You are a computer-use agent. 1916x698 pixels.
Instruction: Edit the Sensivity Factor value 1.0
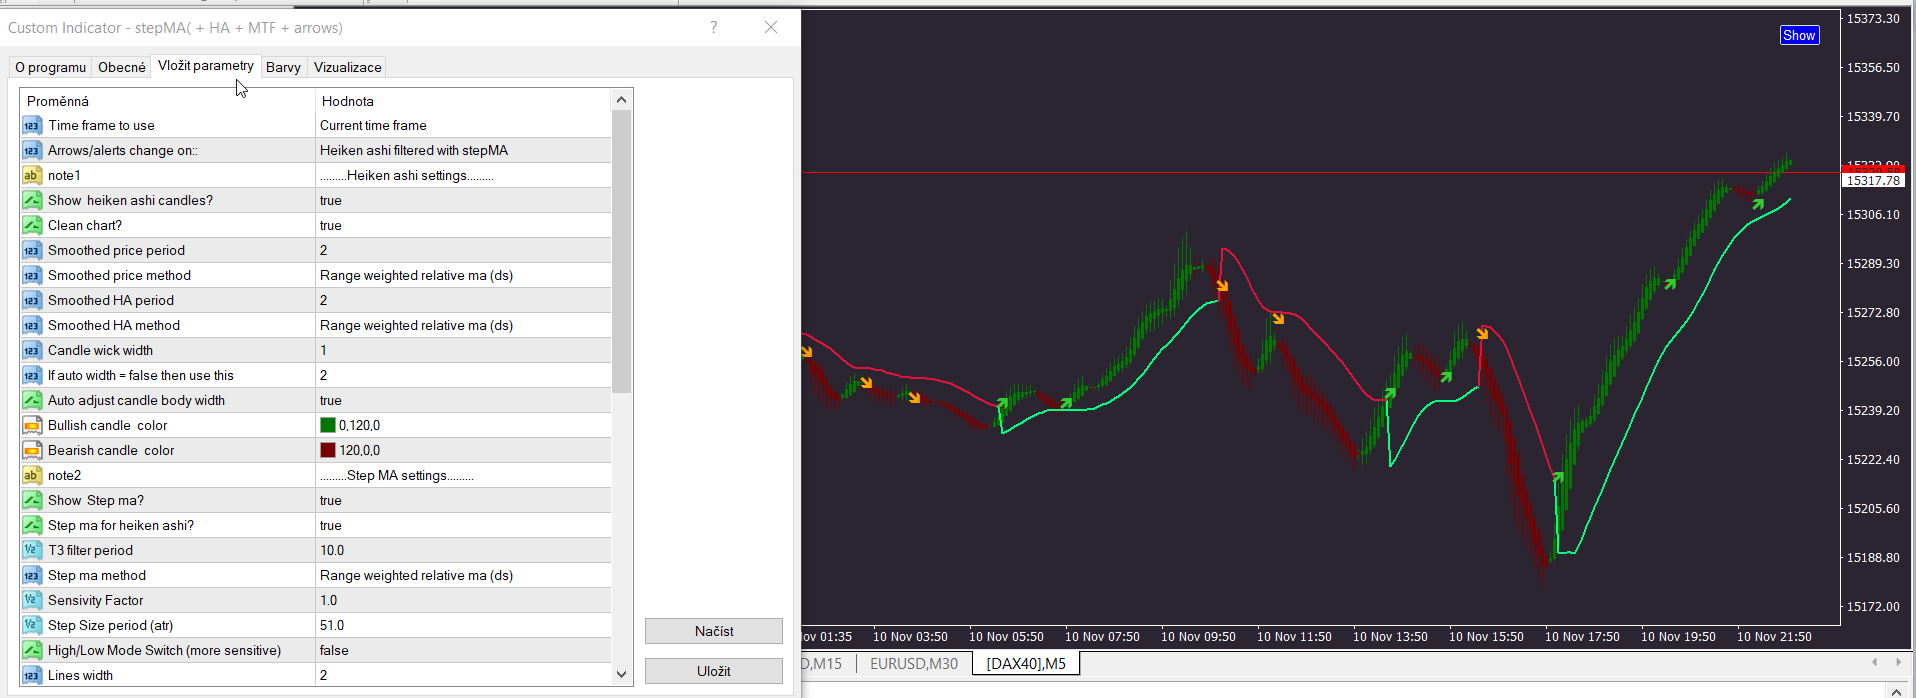463,600
